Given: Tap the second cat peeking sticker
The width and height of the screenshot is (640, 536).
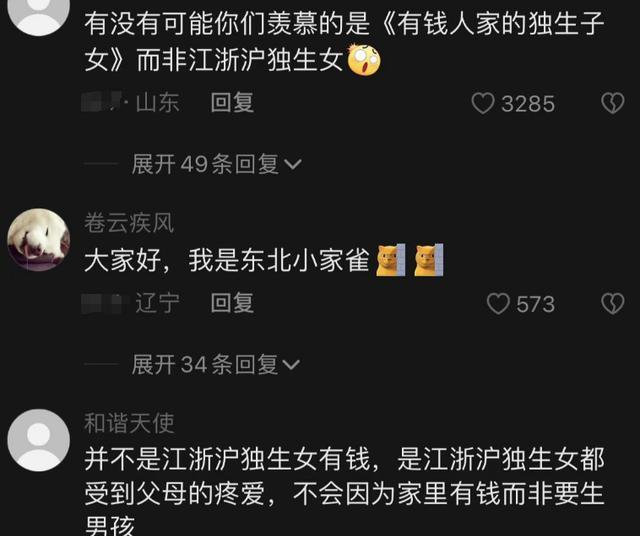Looking at the screenshot, I should click(429, 260).
